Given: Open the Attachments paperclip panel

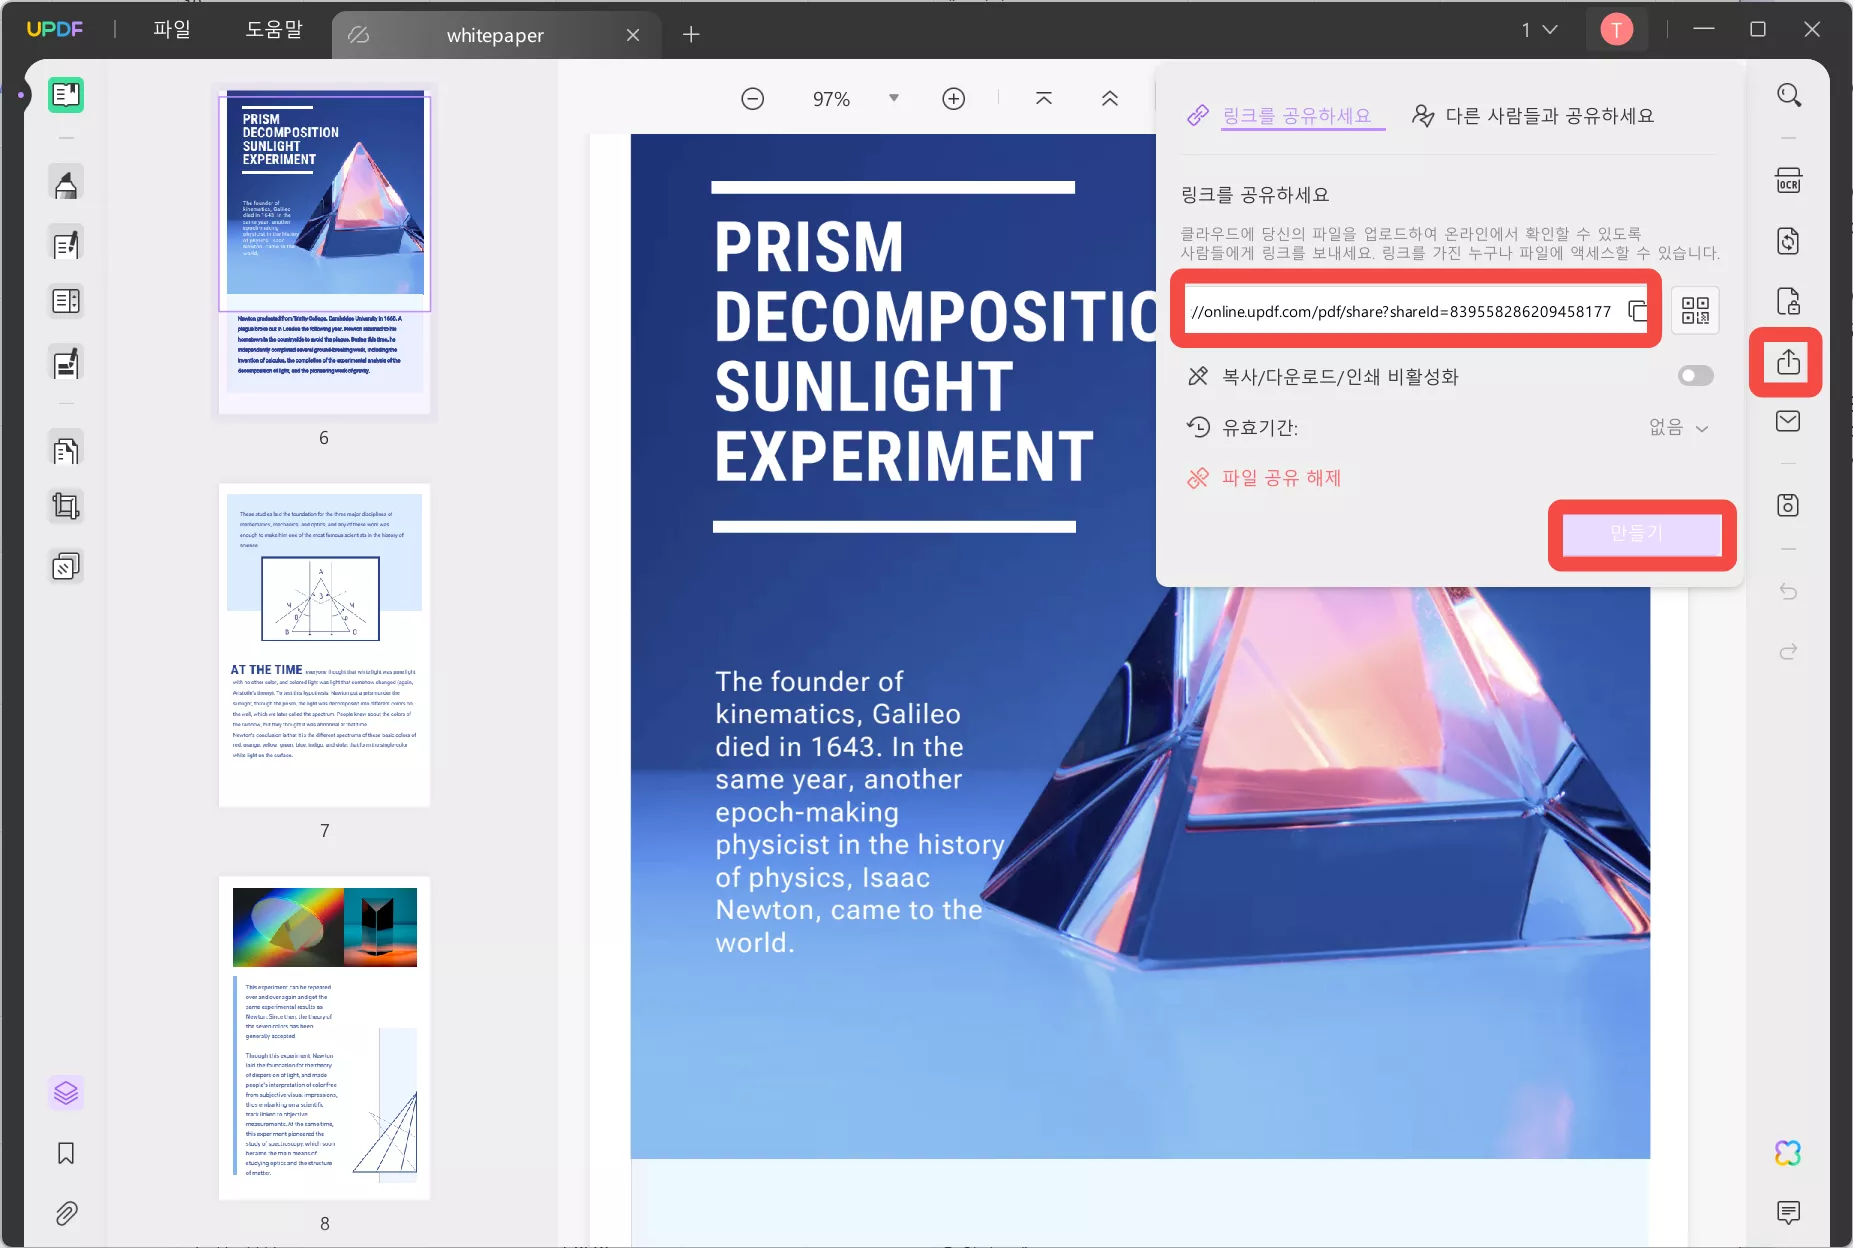Looking at the screenshot, I should [x=66, y=1214].
